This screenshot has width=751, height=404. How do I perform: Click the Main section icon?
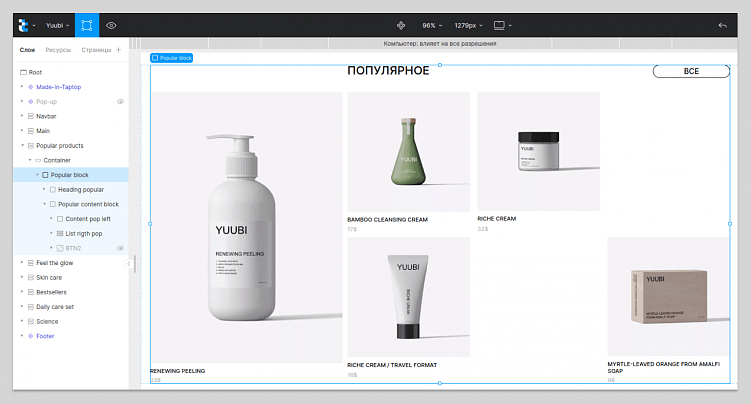coord(31,131)
